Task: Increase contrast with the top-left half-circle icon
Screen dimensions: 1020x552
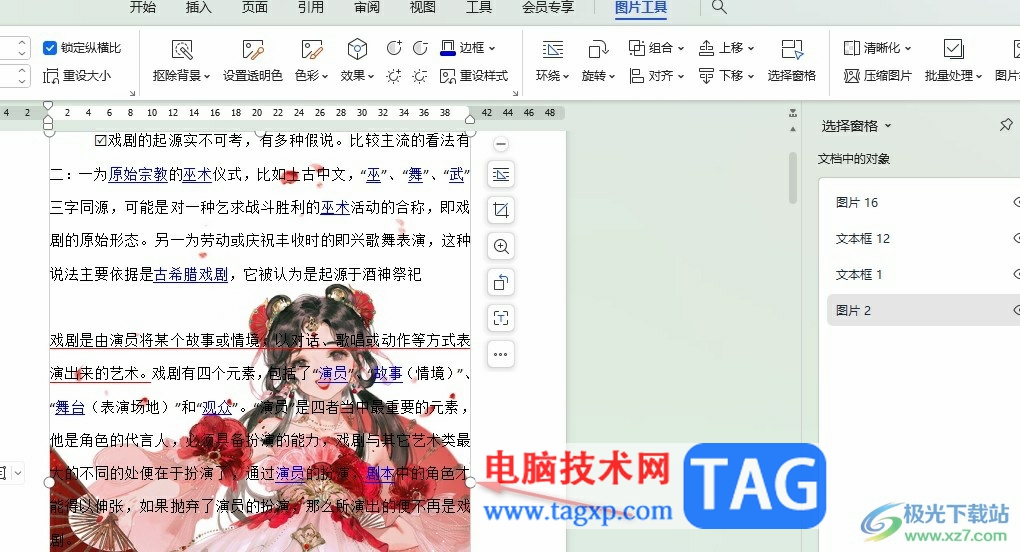Action: pos(394,48)
